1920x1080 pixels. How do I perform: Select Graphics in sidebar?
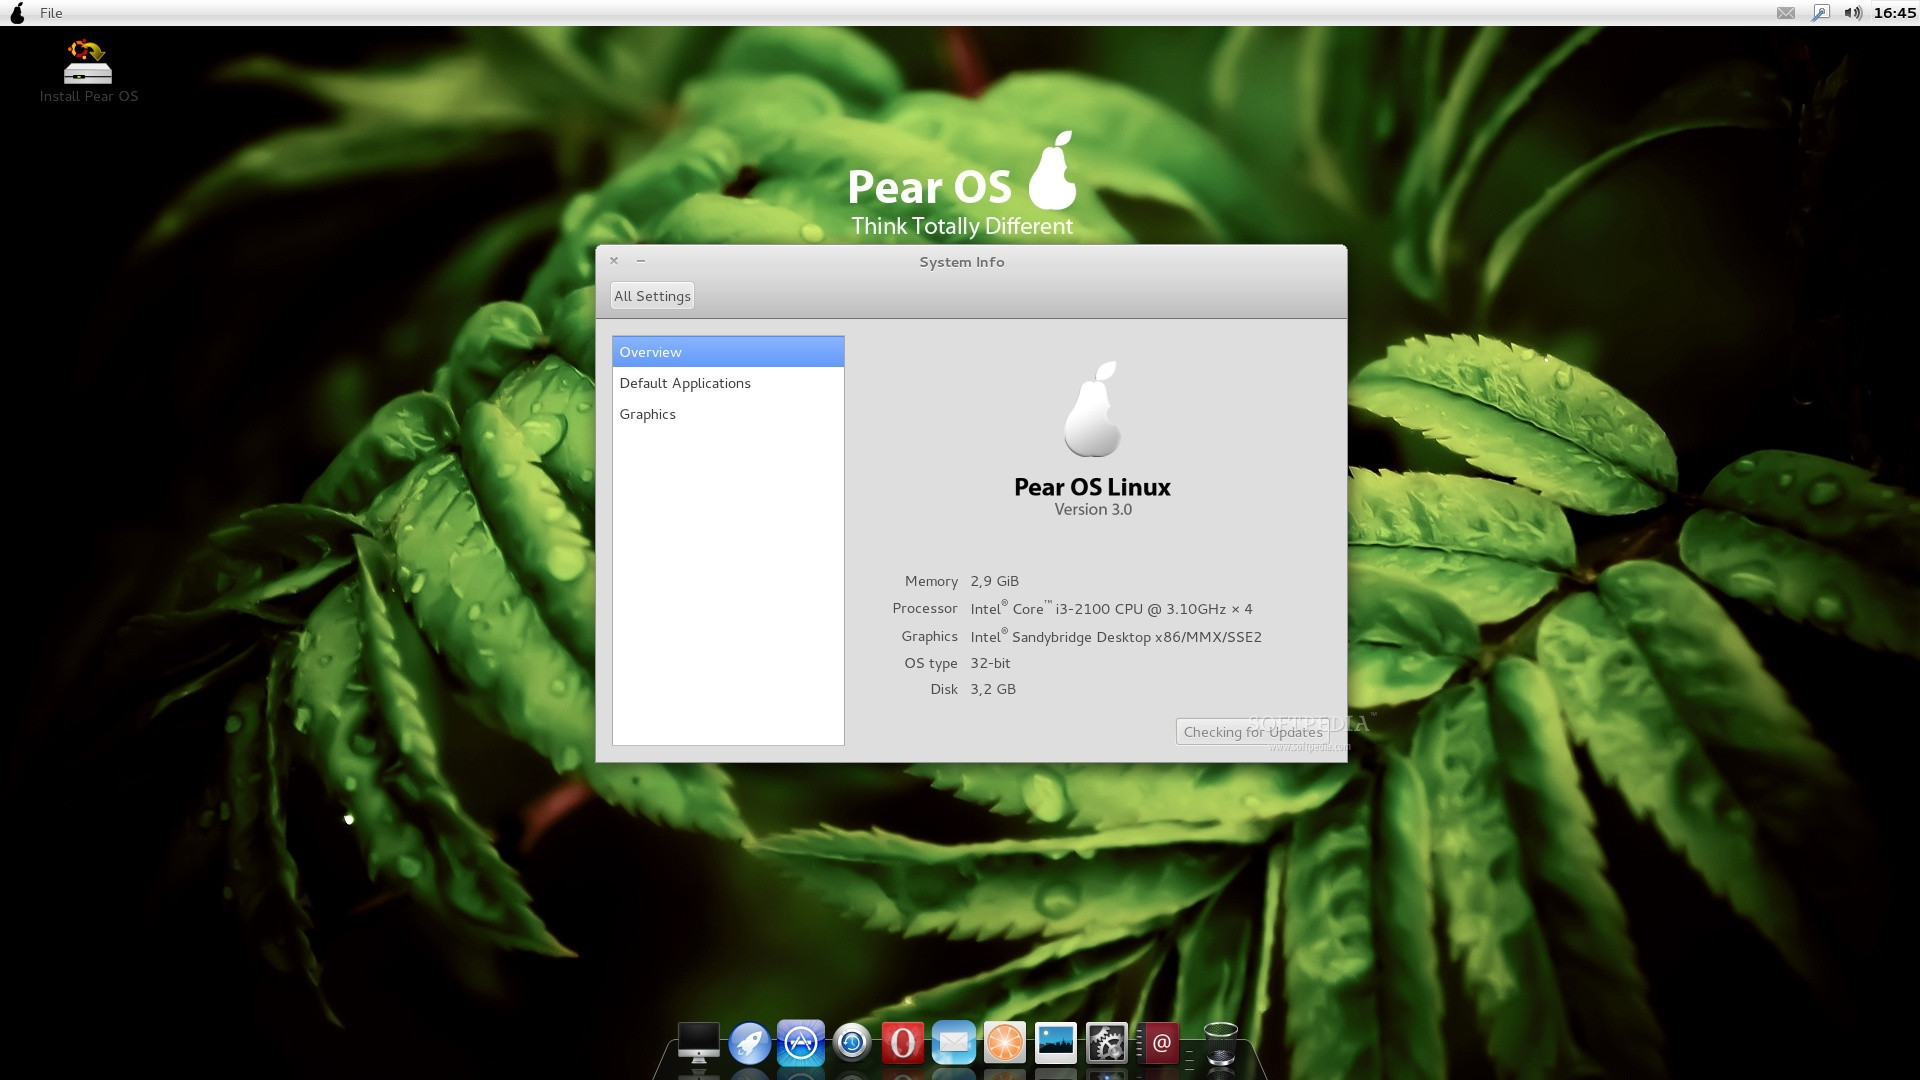point(728,414)
